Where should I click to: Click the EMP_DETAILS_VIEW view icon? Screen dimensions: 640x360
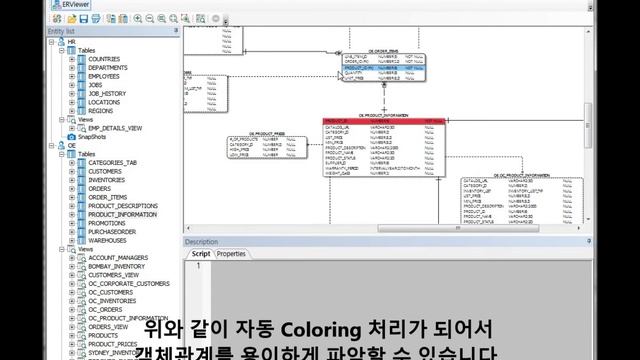82,128
